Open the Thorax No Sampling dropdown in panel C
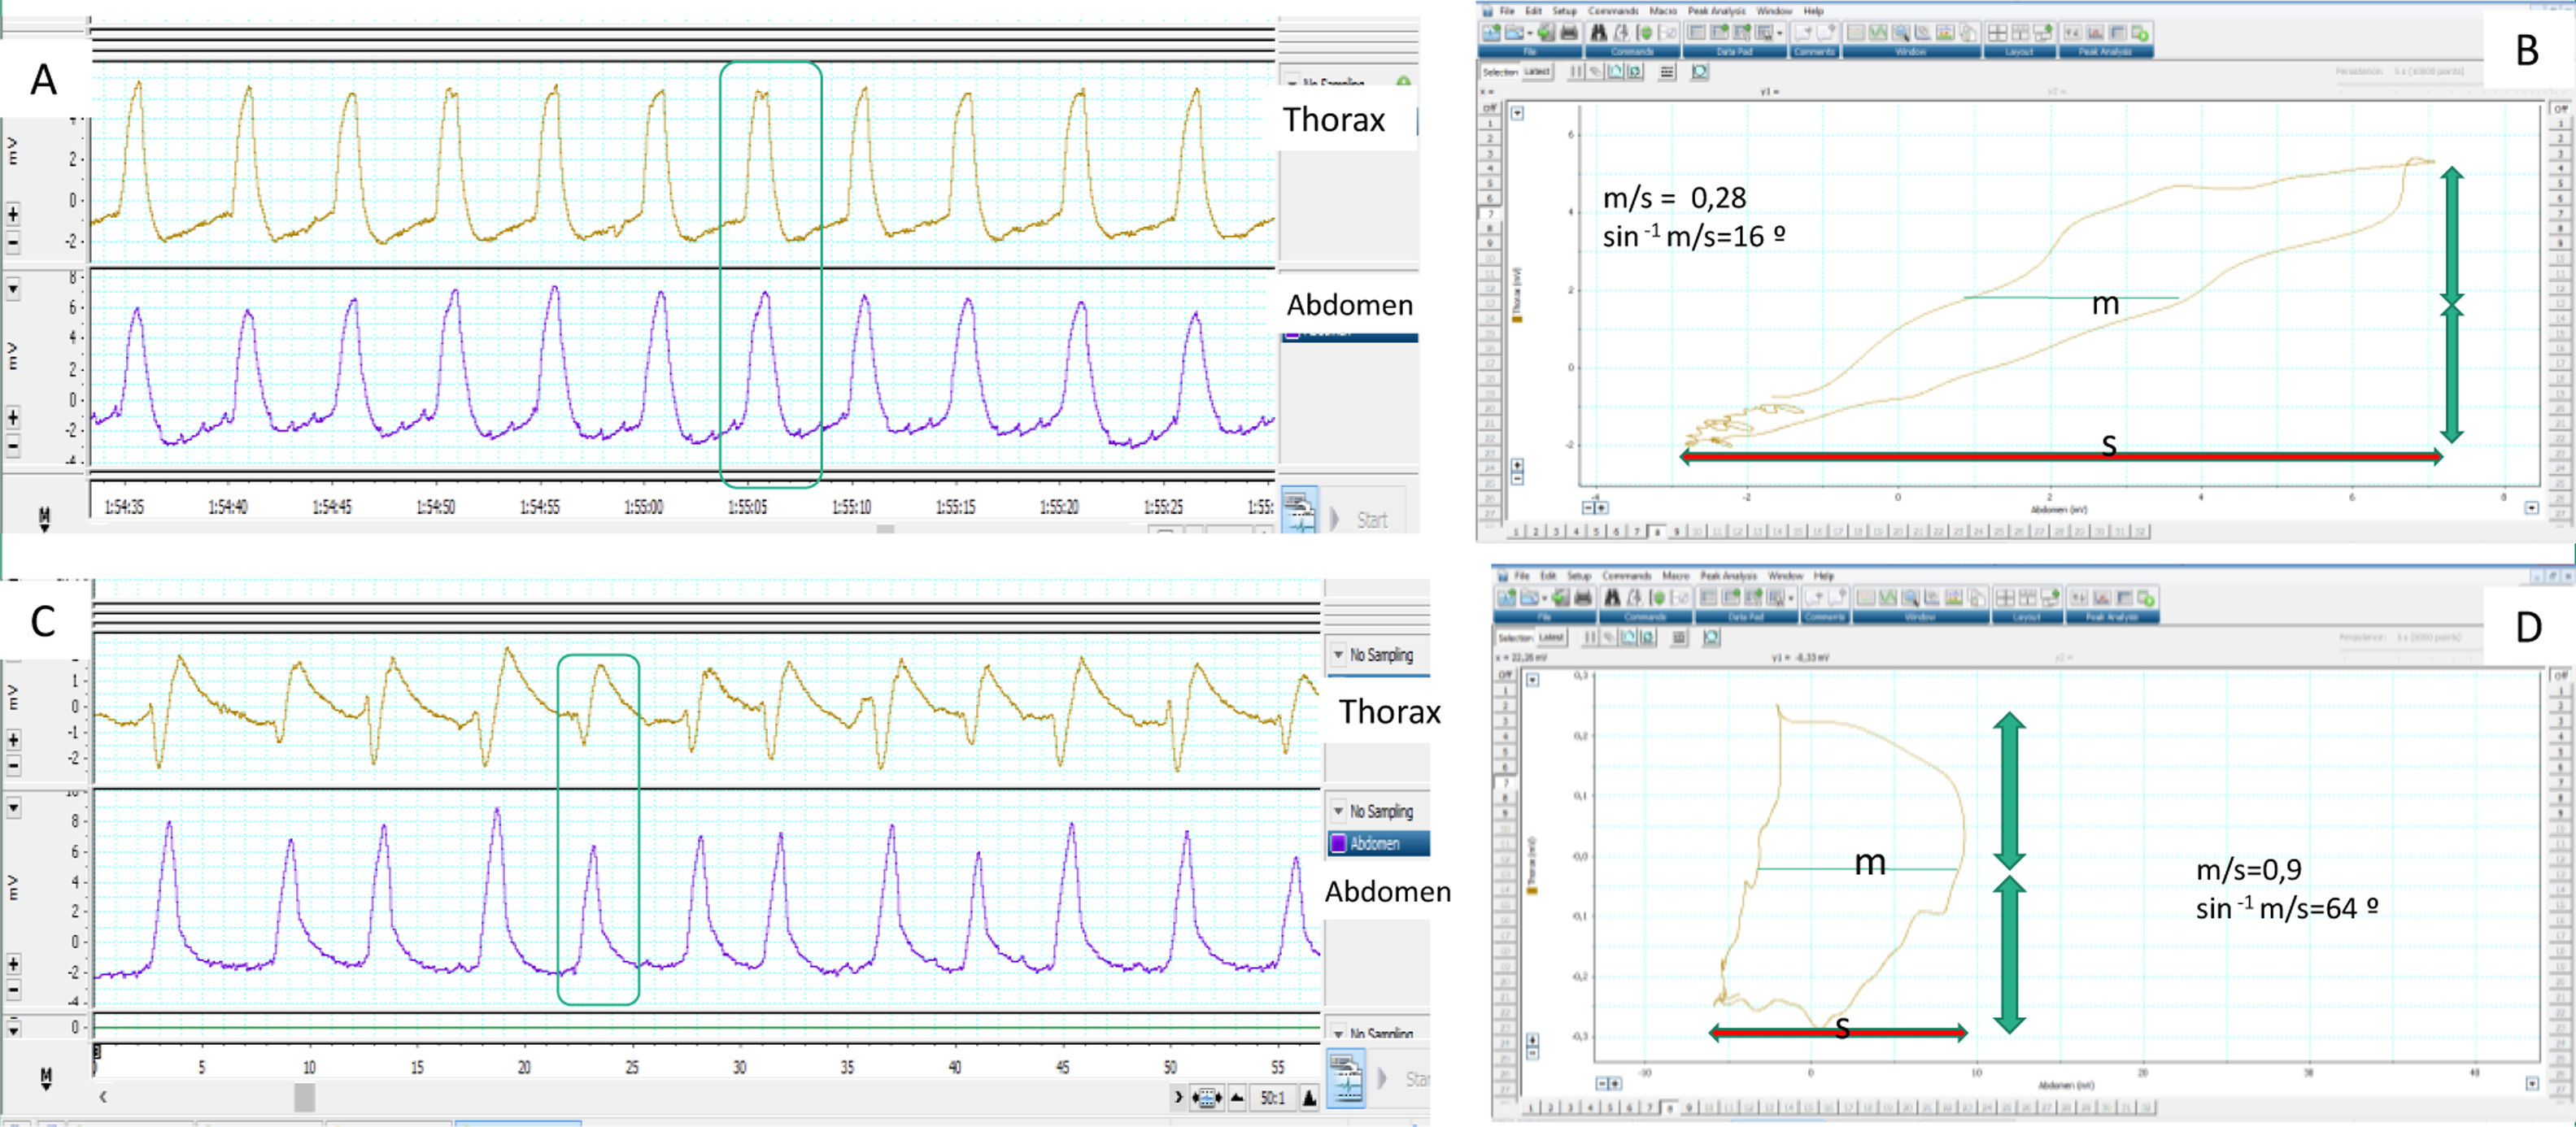This screenshot has height=1127, width=2576. (1338, 655)
